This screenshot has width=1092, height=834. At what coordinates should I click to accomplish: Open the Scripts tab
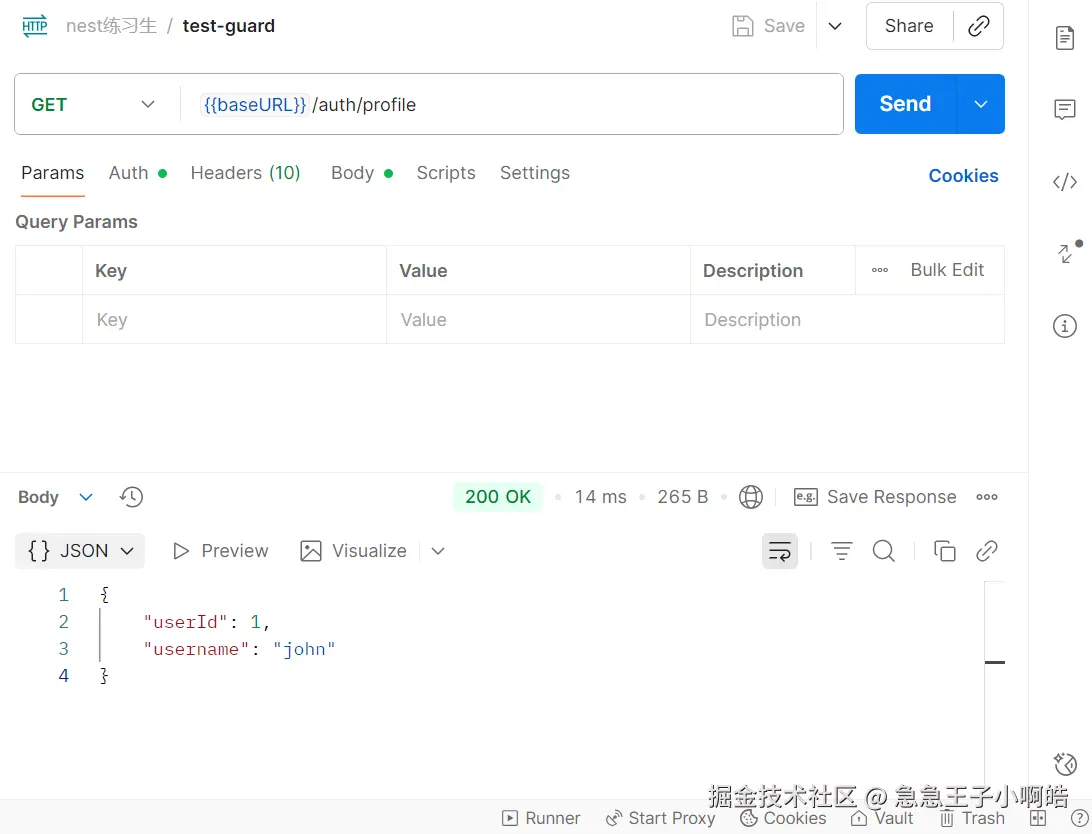[x=446, y=173]
